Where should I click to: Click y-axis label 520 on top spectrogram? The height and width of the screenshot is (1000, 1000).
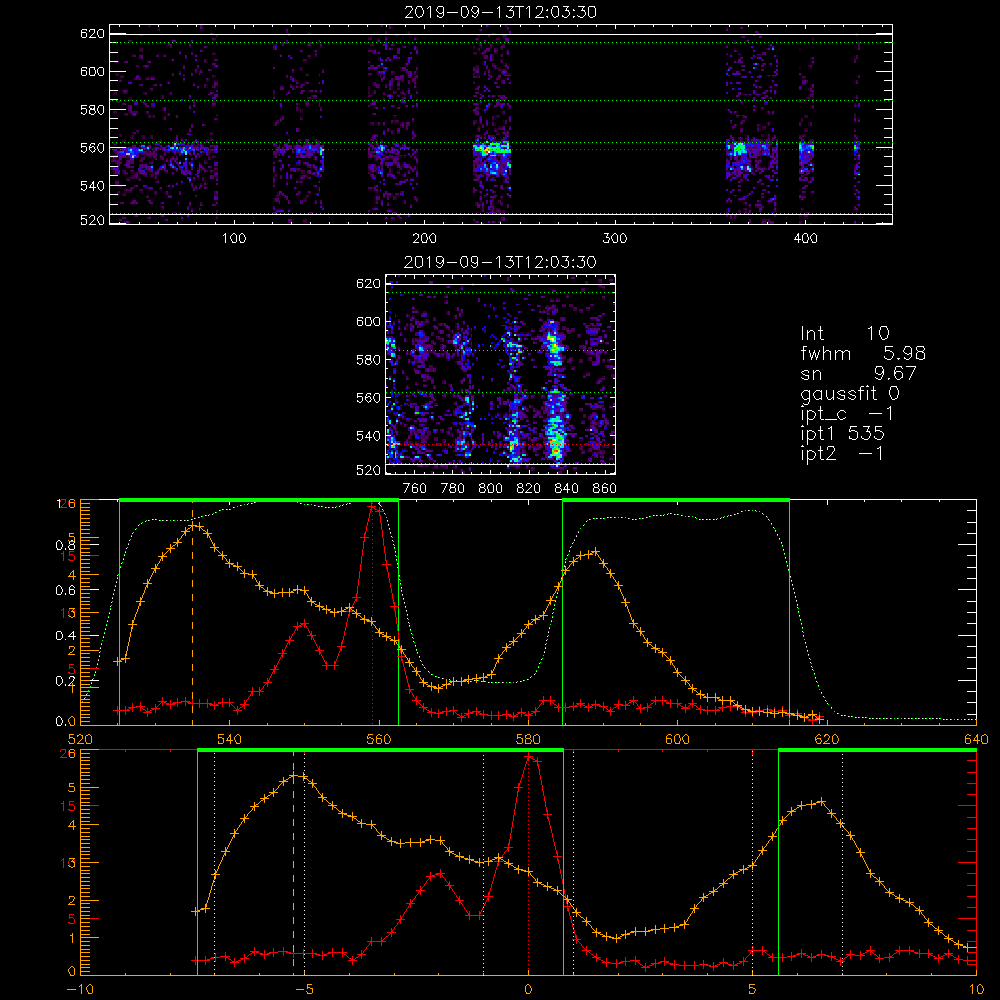pos(92,220)
